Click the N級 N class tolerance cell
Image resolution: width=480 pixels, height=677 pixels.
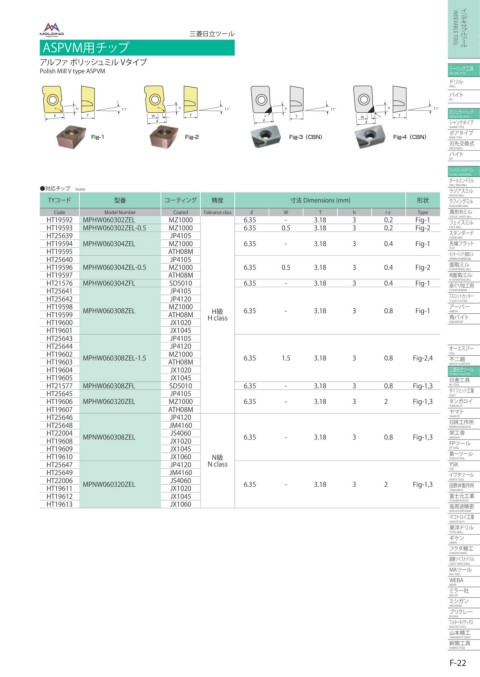(218, 461)
